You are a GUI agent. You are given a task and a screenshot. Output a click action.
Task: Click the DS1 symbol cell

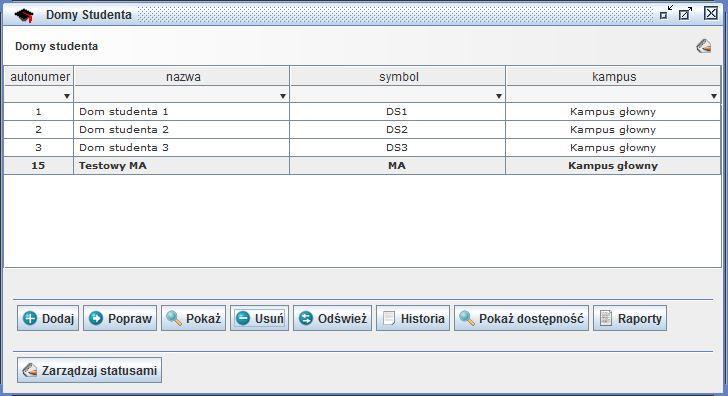[397, 112]
